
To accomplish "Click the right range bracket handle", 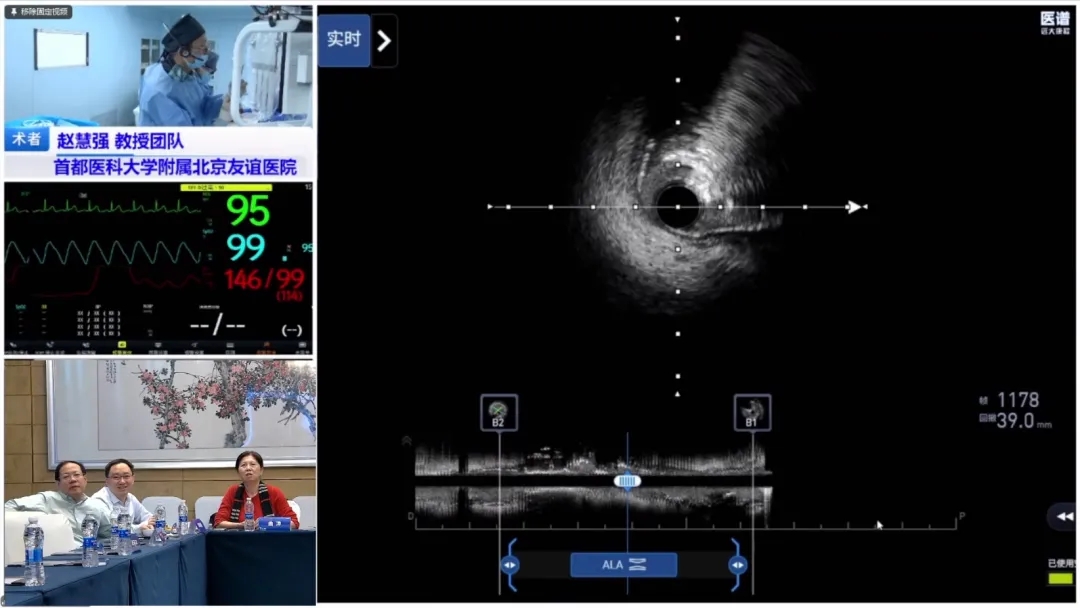I will click(x=737, y=565).
